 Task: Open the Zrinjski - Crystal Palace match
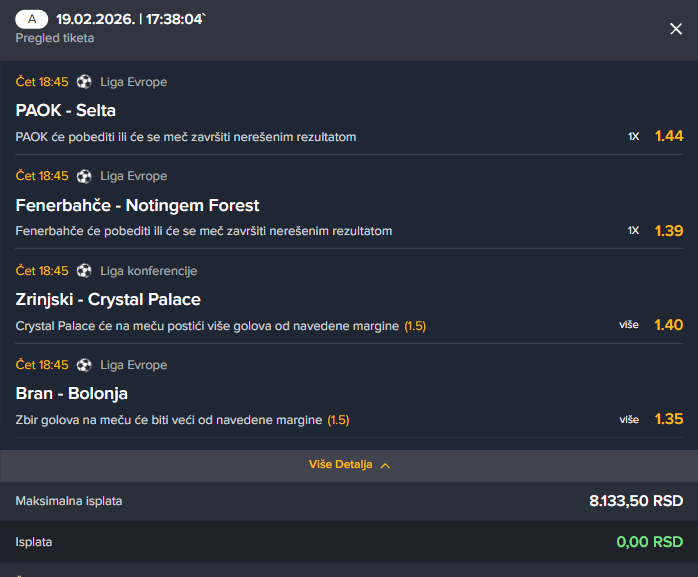108,299
